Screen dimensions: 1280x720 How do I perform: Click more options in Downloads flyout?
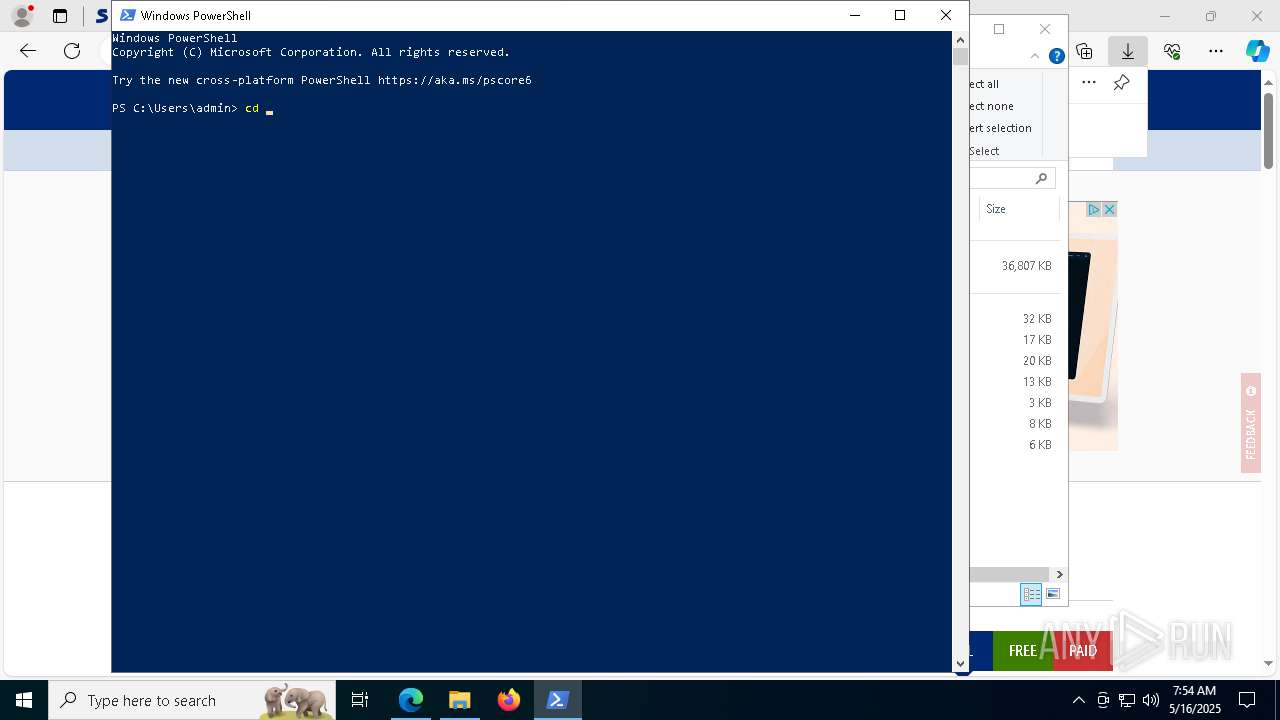[x=1089, y=83]
